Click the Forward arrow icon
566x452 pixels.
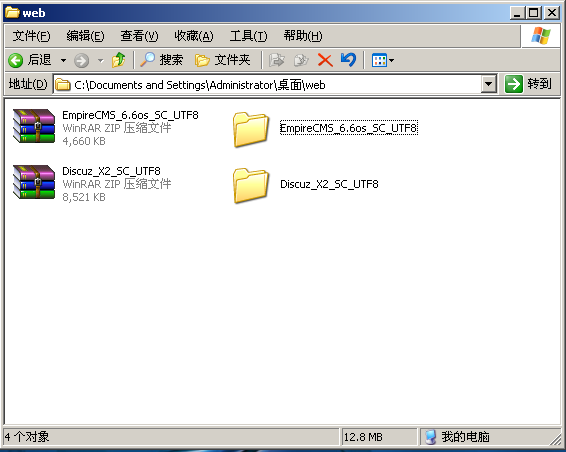coord(81,60)
